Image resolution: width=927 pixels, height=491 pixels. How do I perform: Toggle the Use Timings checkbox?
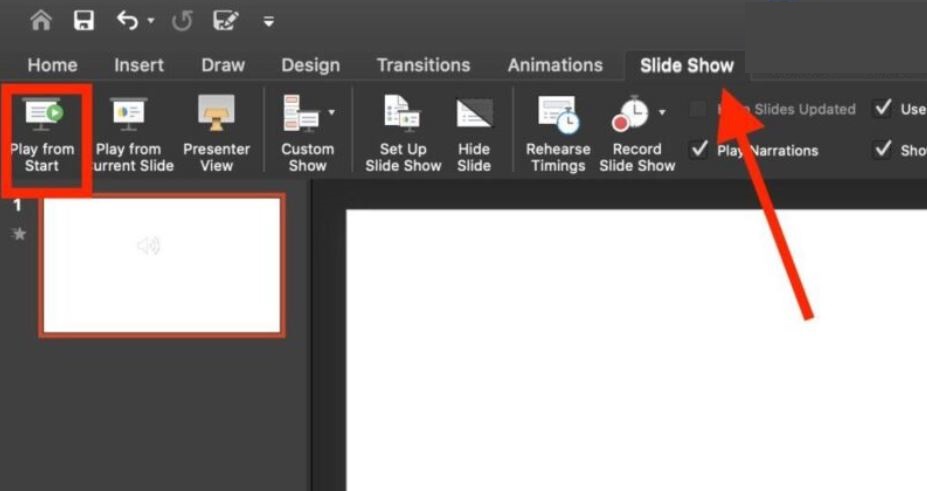point(882,109)
